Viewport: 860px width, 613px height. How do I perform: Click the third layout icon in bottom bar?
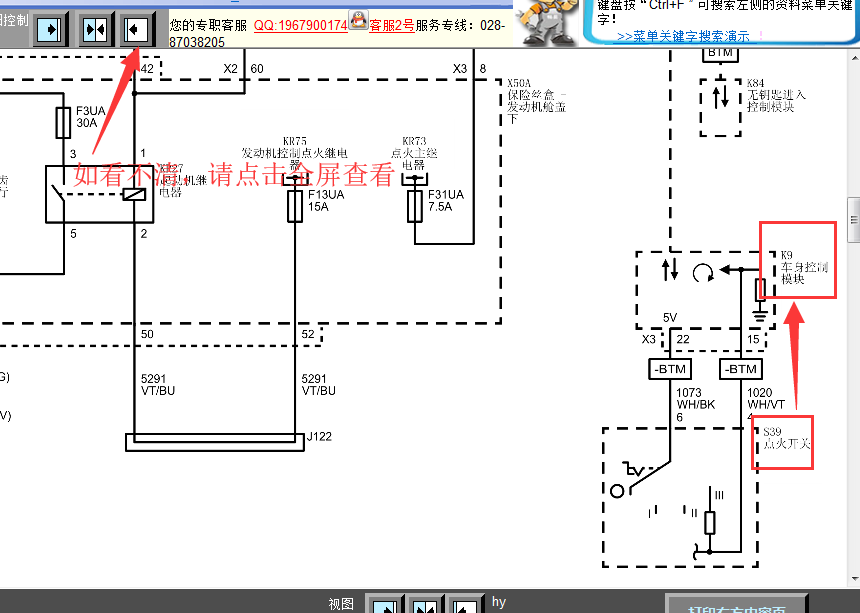coord(463,605)
